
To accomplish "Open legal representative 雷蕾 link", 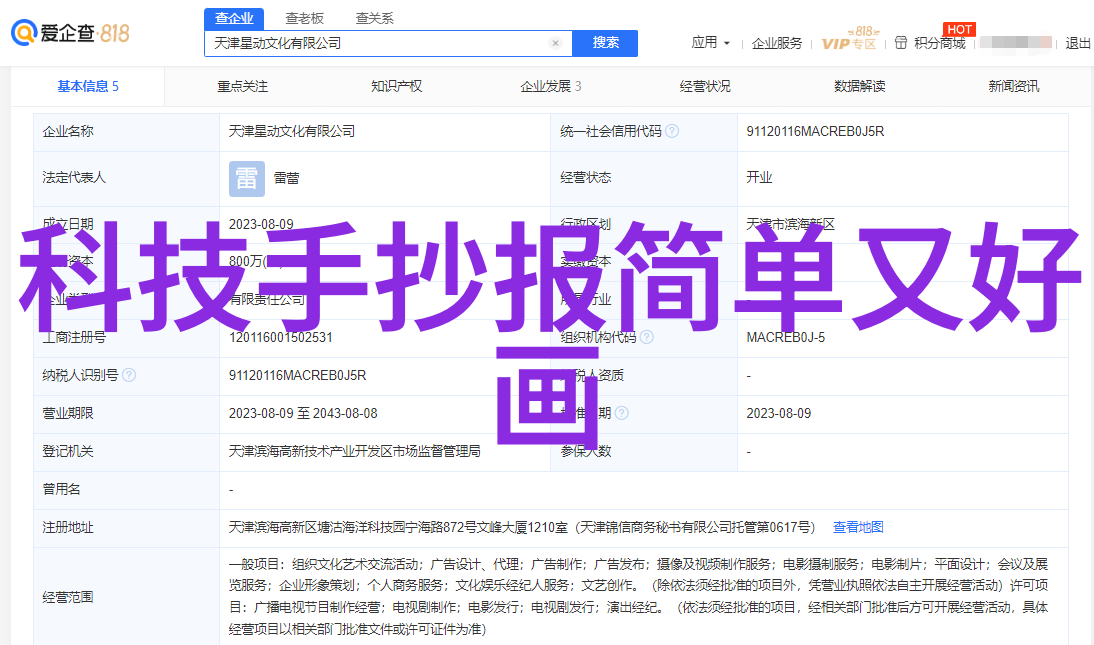I will point(286,178).
